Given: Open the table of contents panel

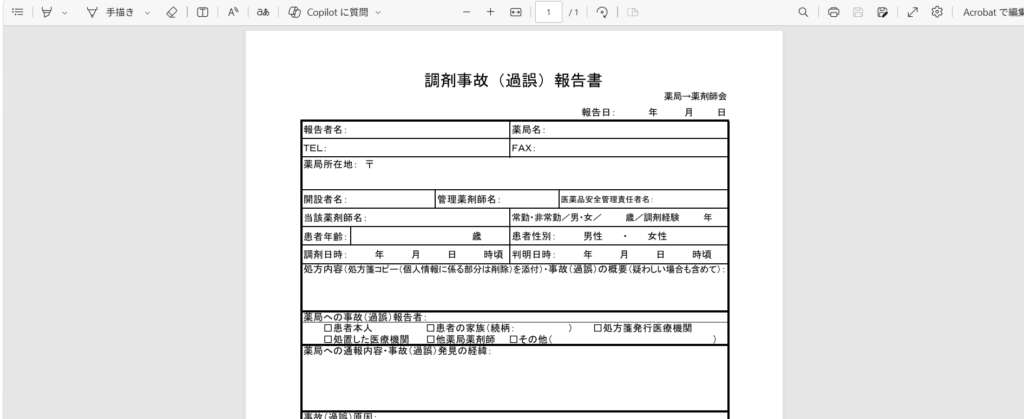Looking at the screenshot, I should pyautogui.click(x=18, y=12).
